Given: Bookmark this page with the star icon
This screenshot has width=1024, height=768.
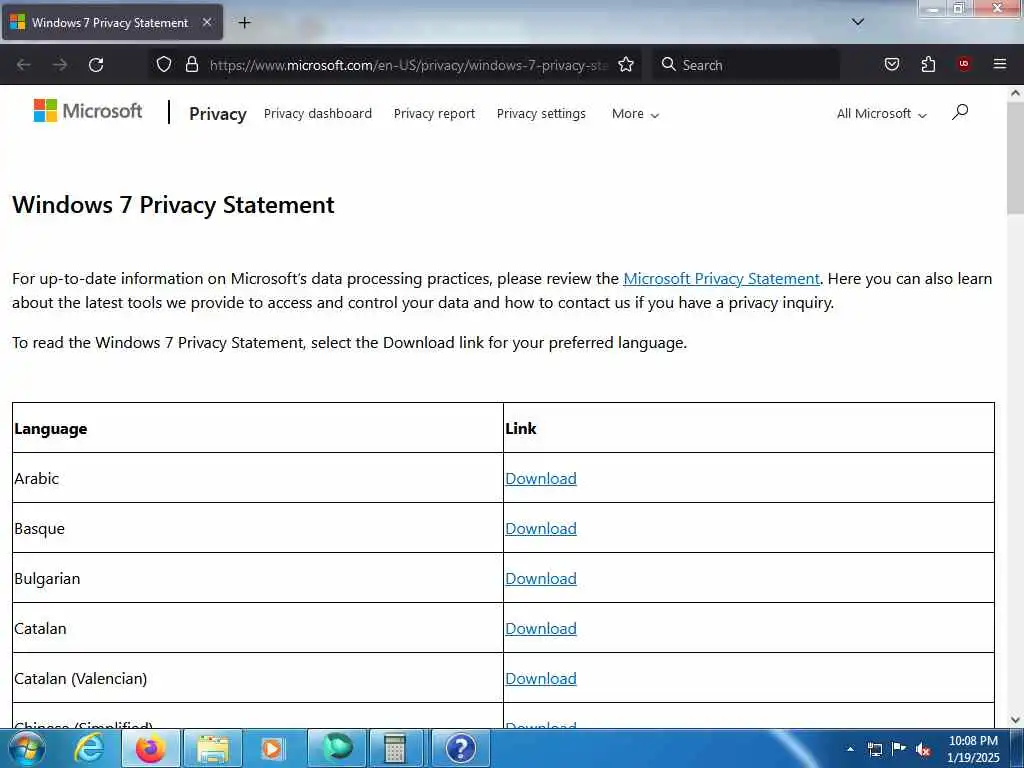Looking at the screenshot, I should (626, 64).
